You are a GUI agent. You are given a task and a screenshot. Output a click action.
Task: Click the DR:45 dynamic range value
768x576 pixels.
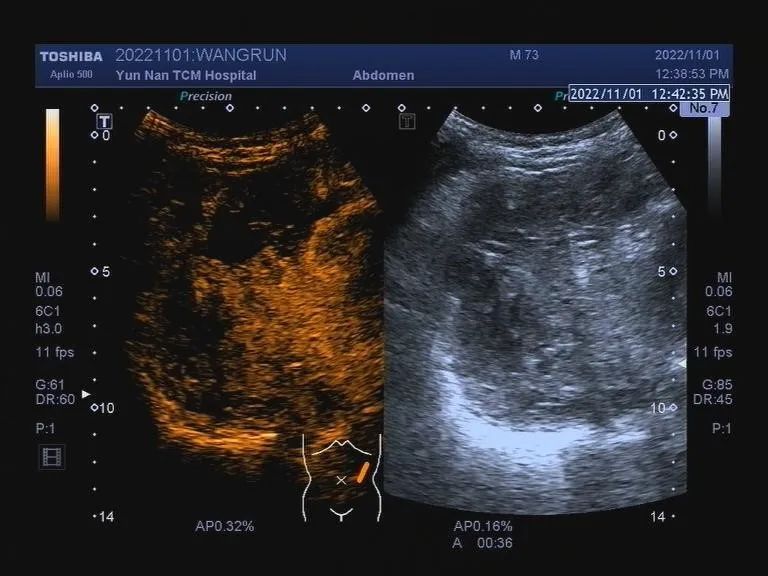(x=713, y=399)
